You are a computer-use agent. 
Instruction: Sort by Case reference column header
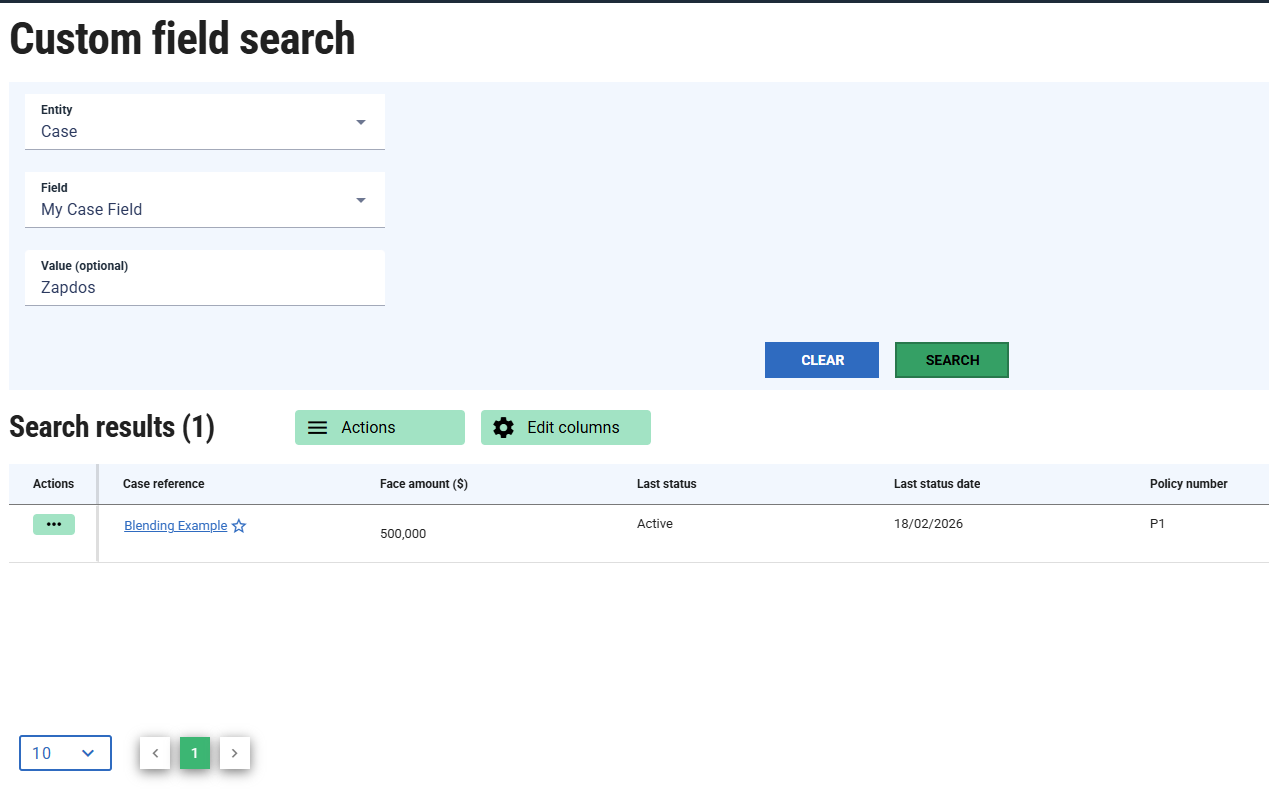coord(163,484)
